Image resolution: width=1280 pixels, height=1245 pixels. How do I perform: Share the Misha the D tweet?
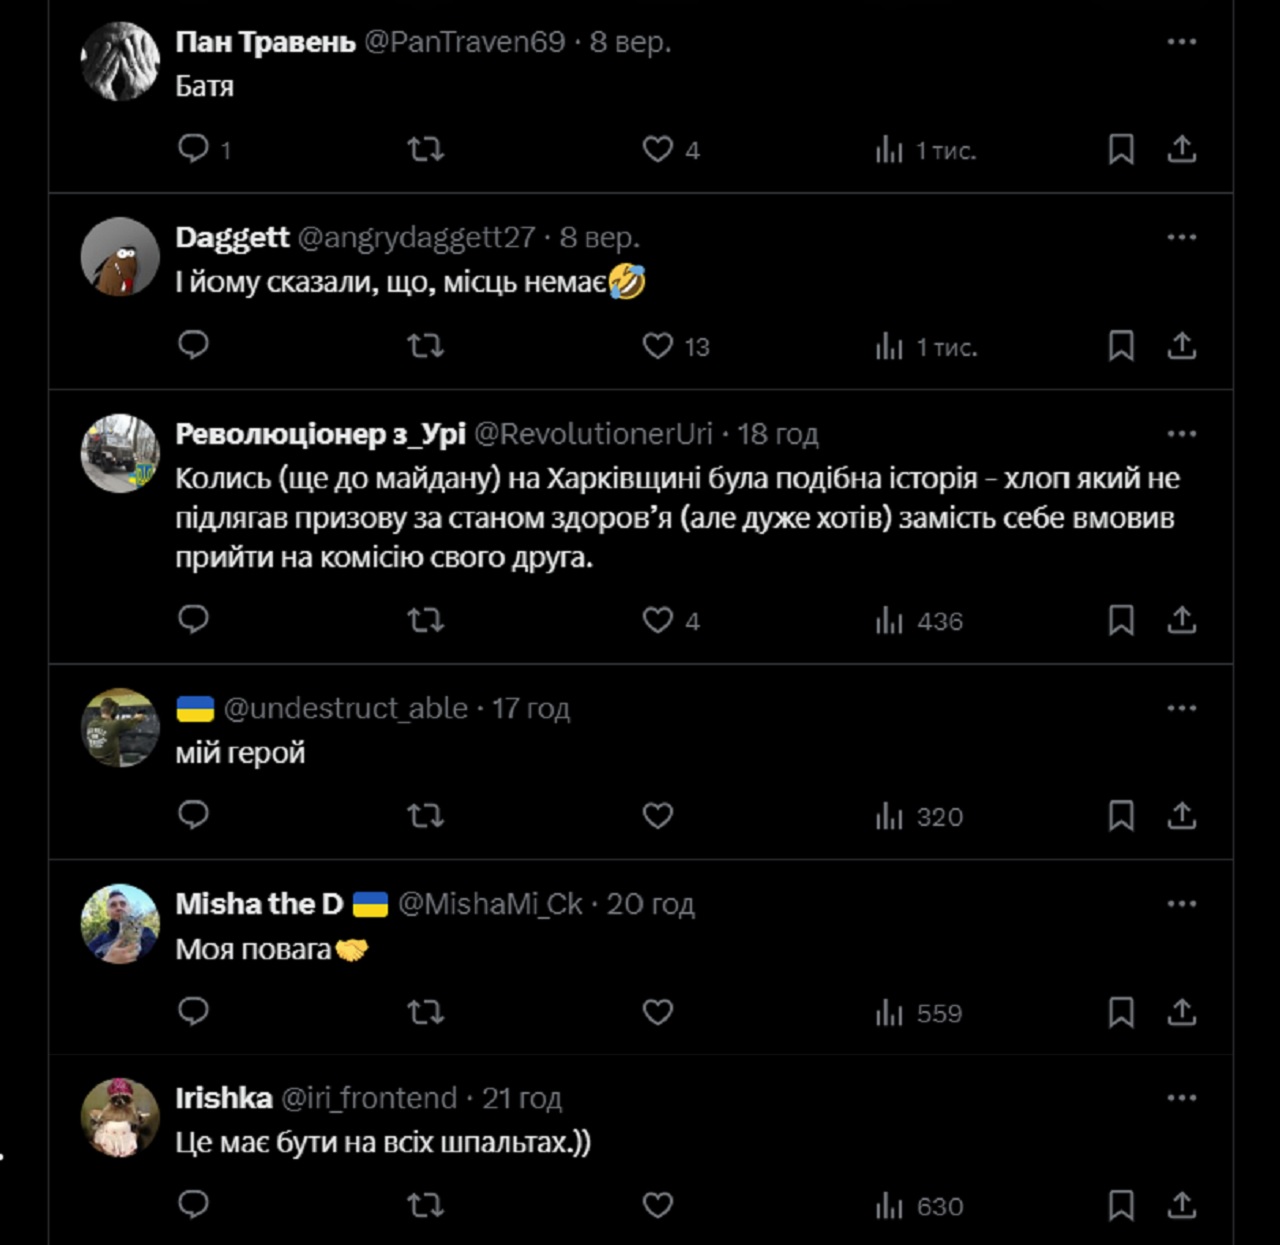pos(1181,1012)
